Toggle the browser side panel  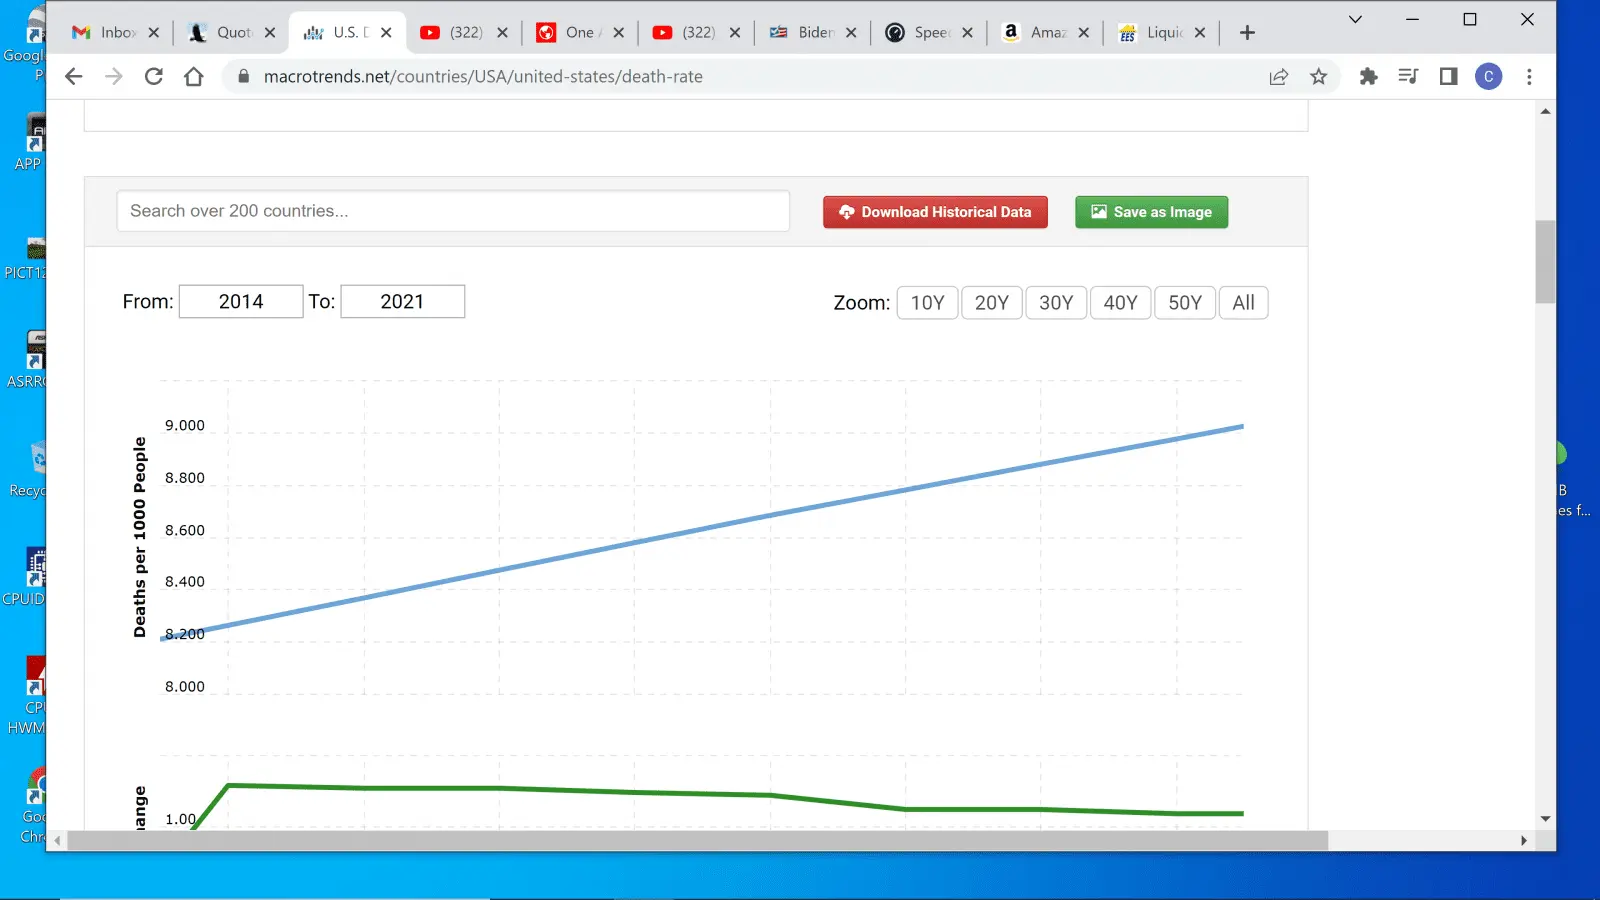tap(1448, 77)
